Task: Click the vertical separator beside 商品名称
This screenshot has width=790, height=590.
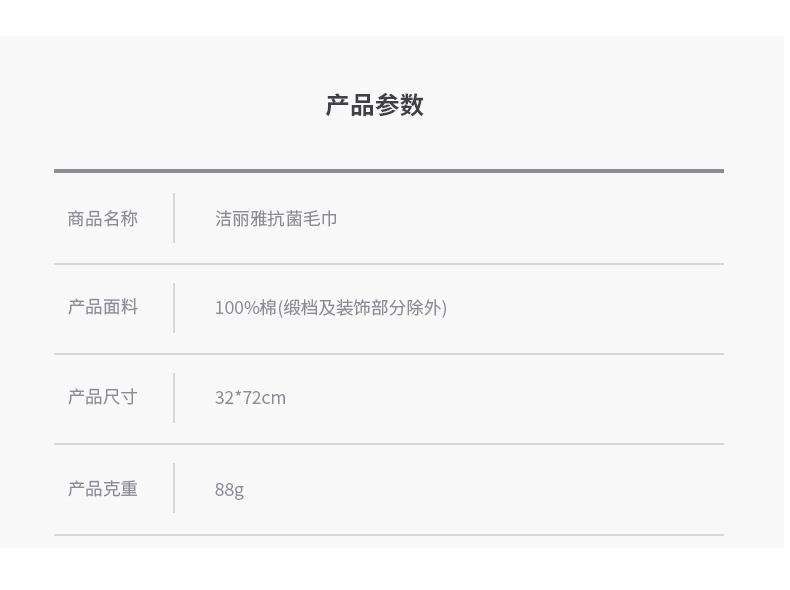Action: point(174,218)
